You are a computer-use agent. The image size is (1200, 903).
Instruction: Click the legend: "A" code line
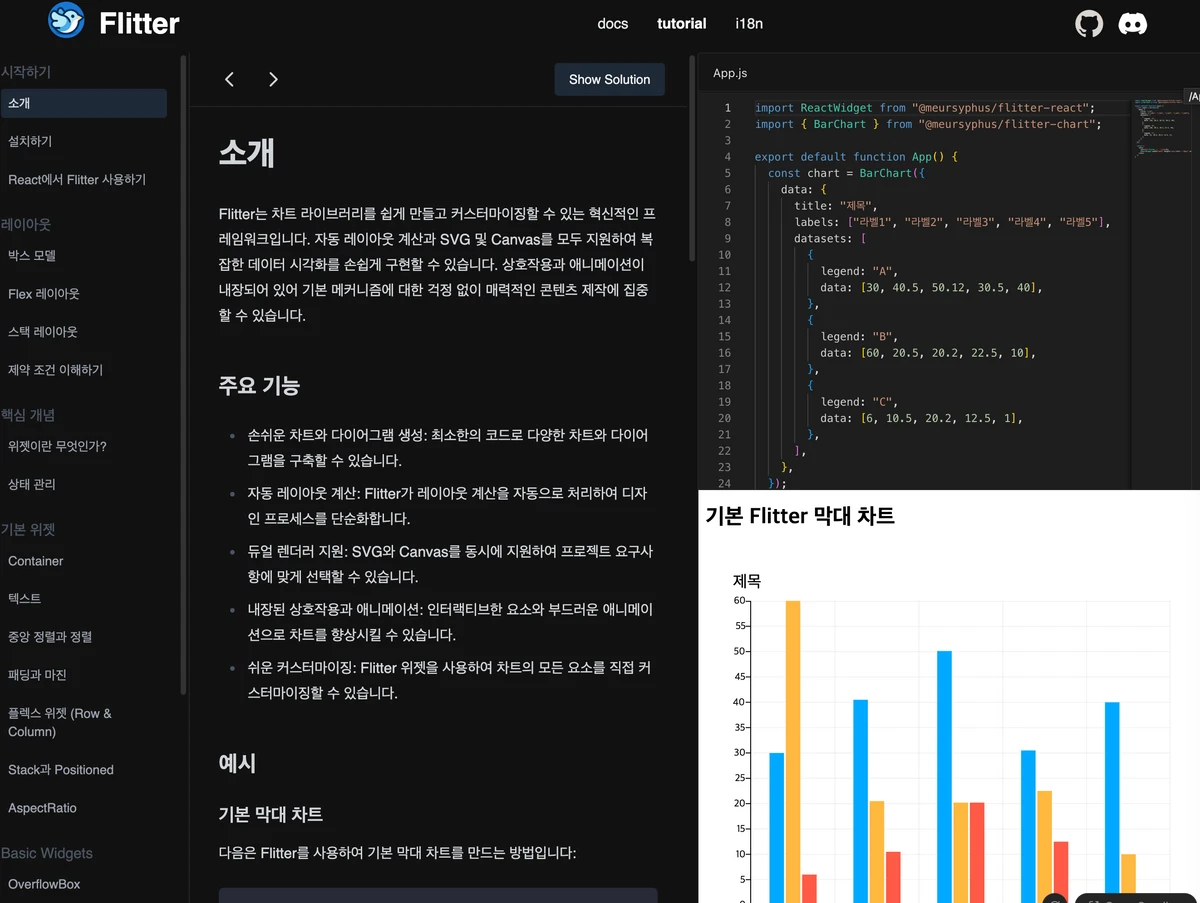coord(860,271)
